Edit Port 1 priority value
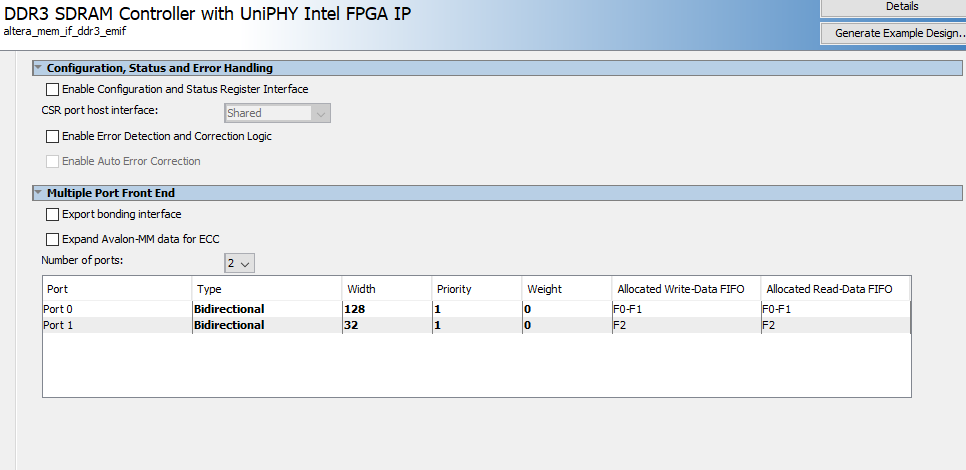966x470 pixels. [477, 325]
